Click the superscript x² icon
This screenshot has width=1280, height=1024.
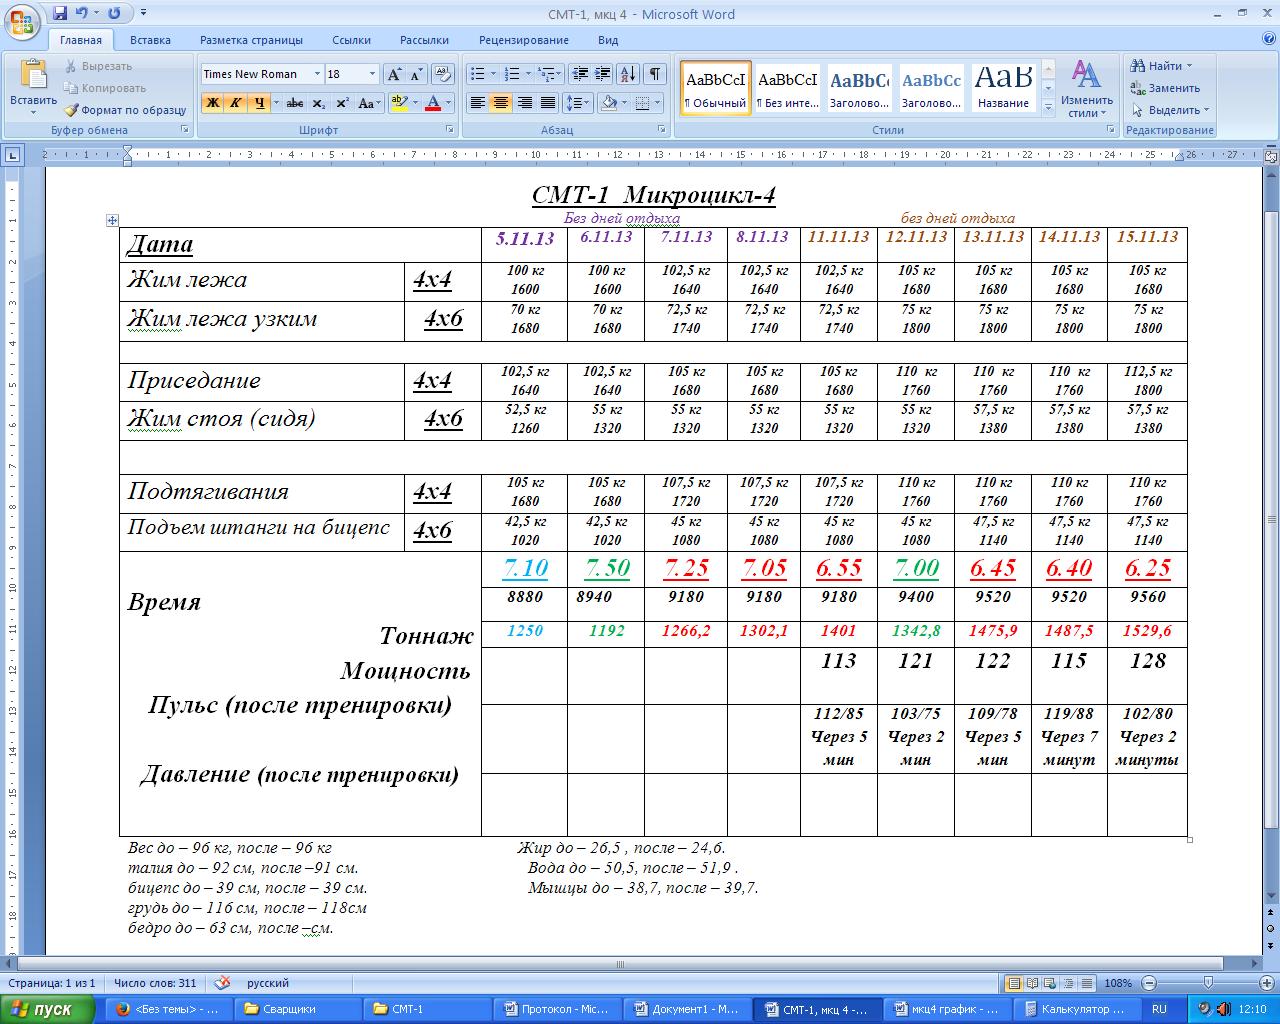342,103
